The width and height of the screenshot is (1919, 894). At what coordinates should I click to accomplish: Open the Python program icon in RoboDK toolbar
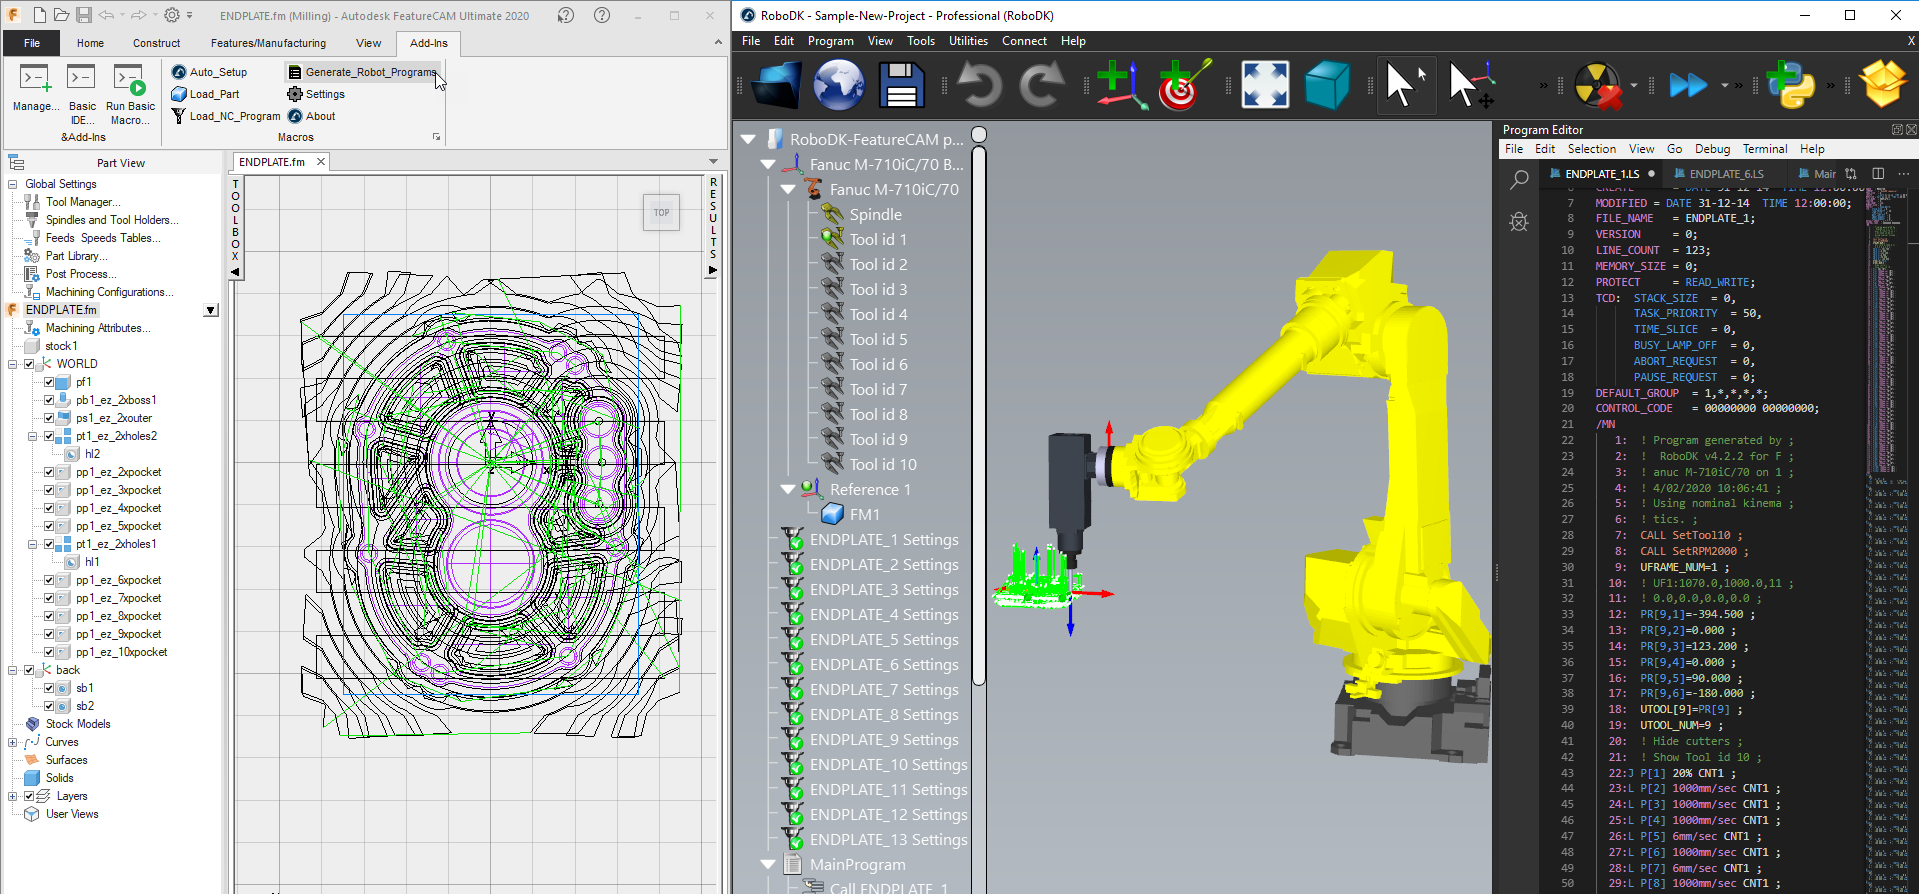[x=1790, y=85]
